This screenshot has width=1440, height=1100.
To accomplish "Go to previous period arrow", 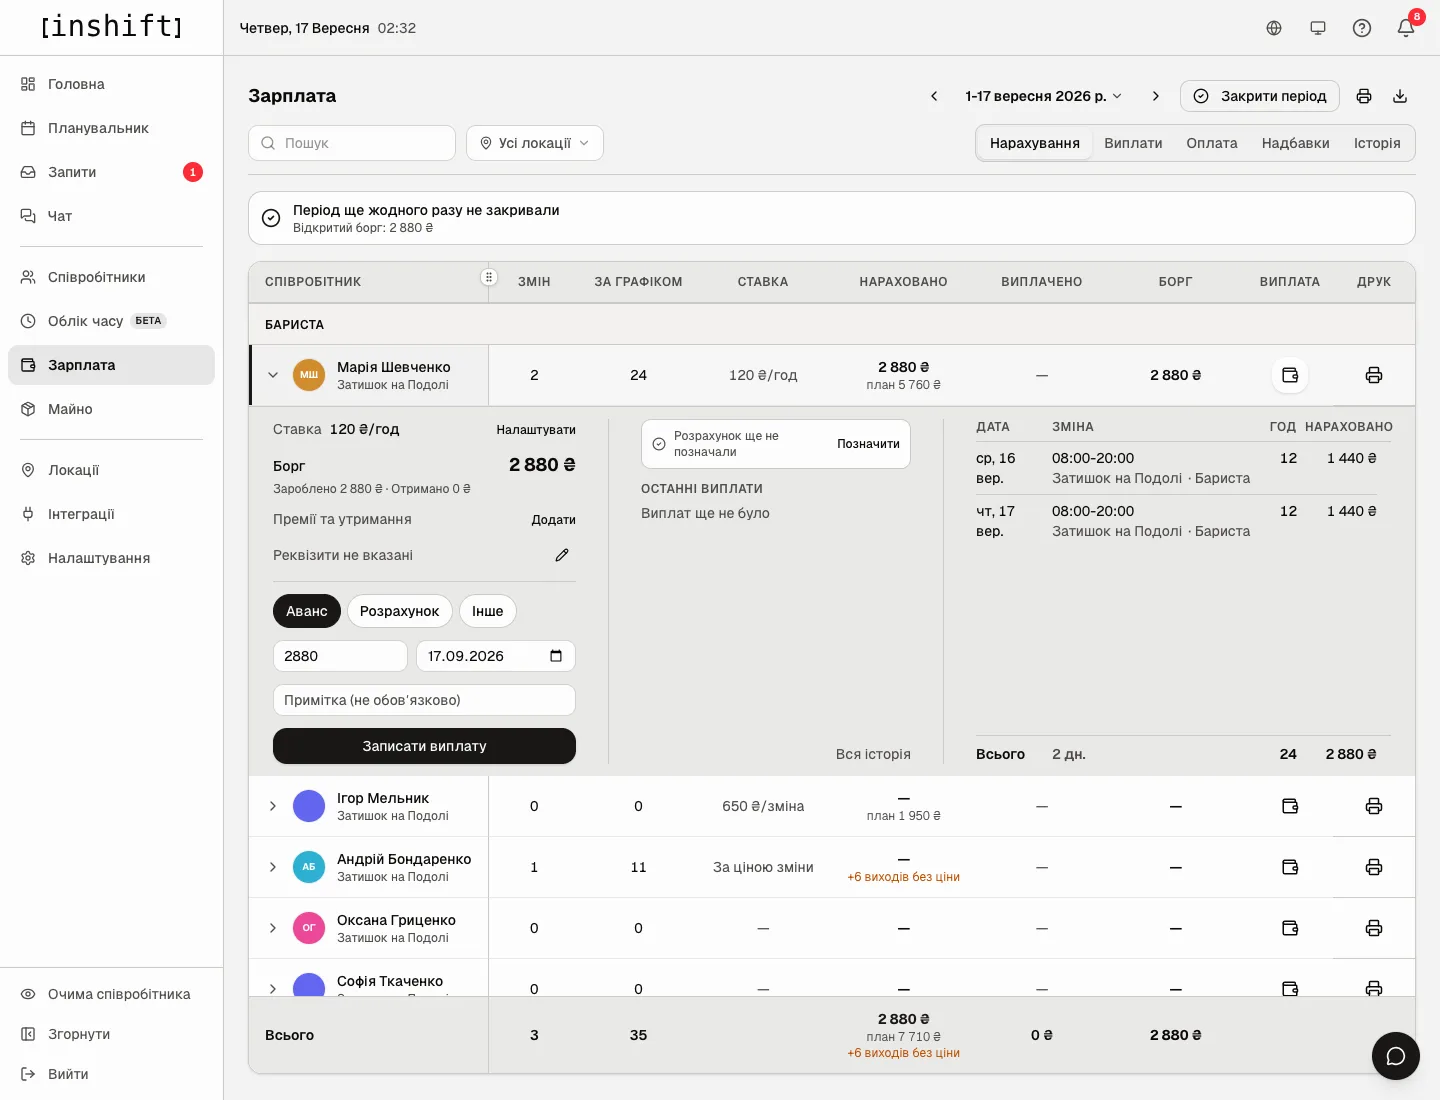I will click(x=934, y=96).
